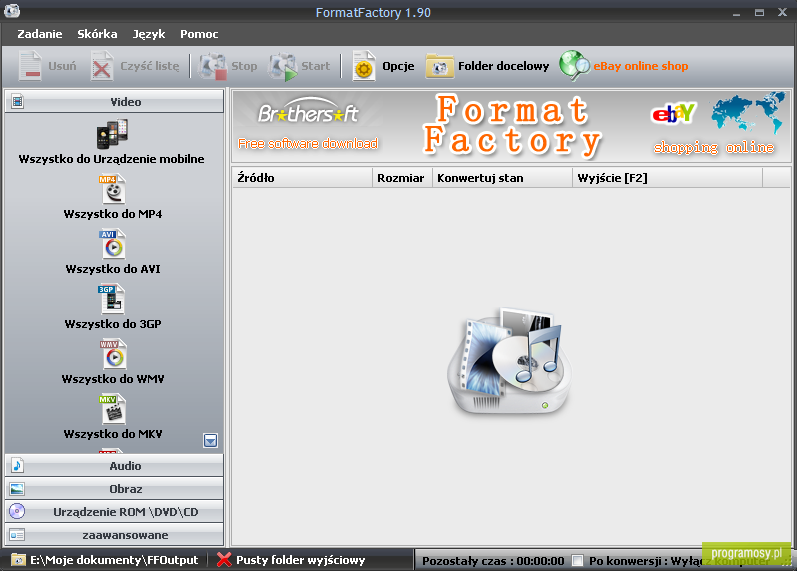Choose the Wszystko do WMV label
Image resolution: width=797 pixels, height=571 pixels.
(113, 379)
